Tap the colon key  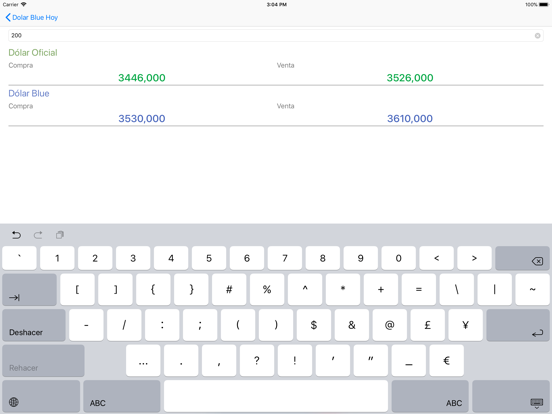click(162, 325)
